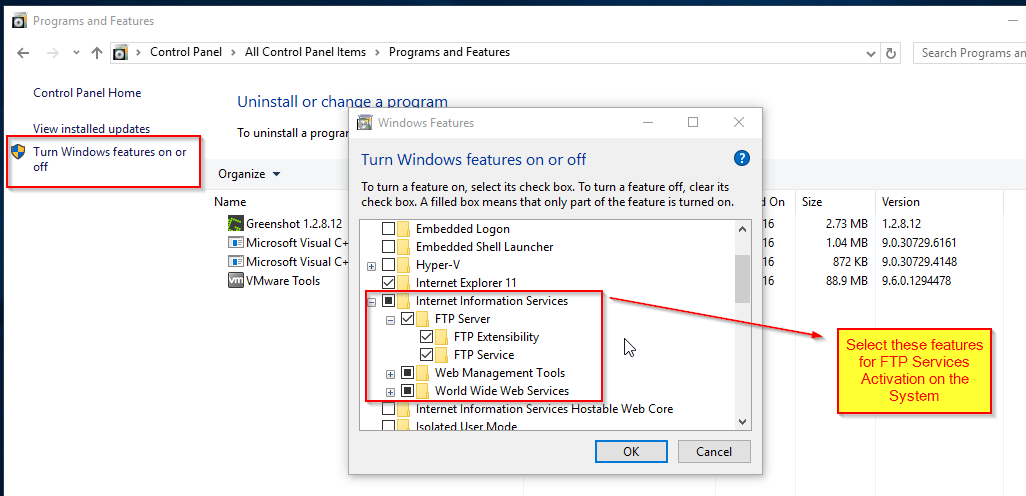Image resolution: width=1026 pixels, height=496 pixels.
Task: Confirm Windows Features with OK button
Action: pos(631,452)
